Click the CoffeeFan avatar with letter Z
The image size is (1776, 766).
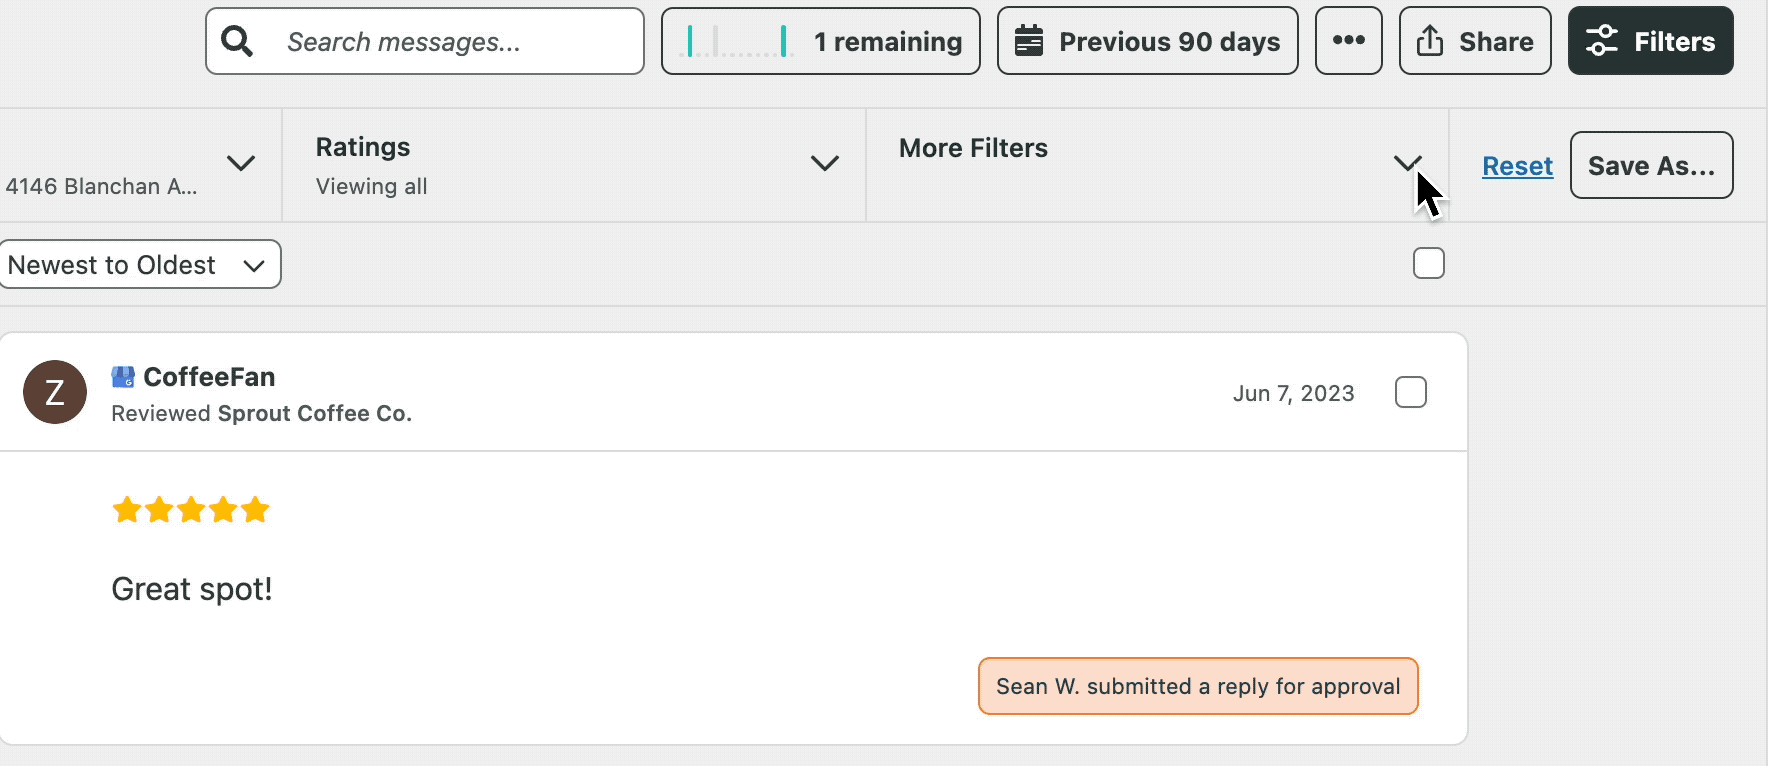pos(55,392)
